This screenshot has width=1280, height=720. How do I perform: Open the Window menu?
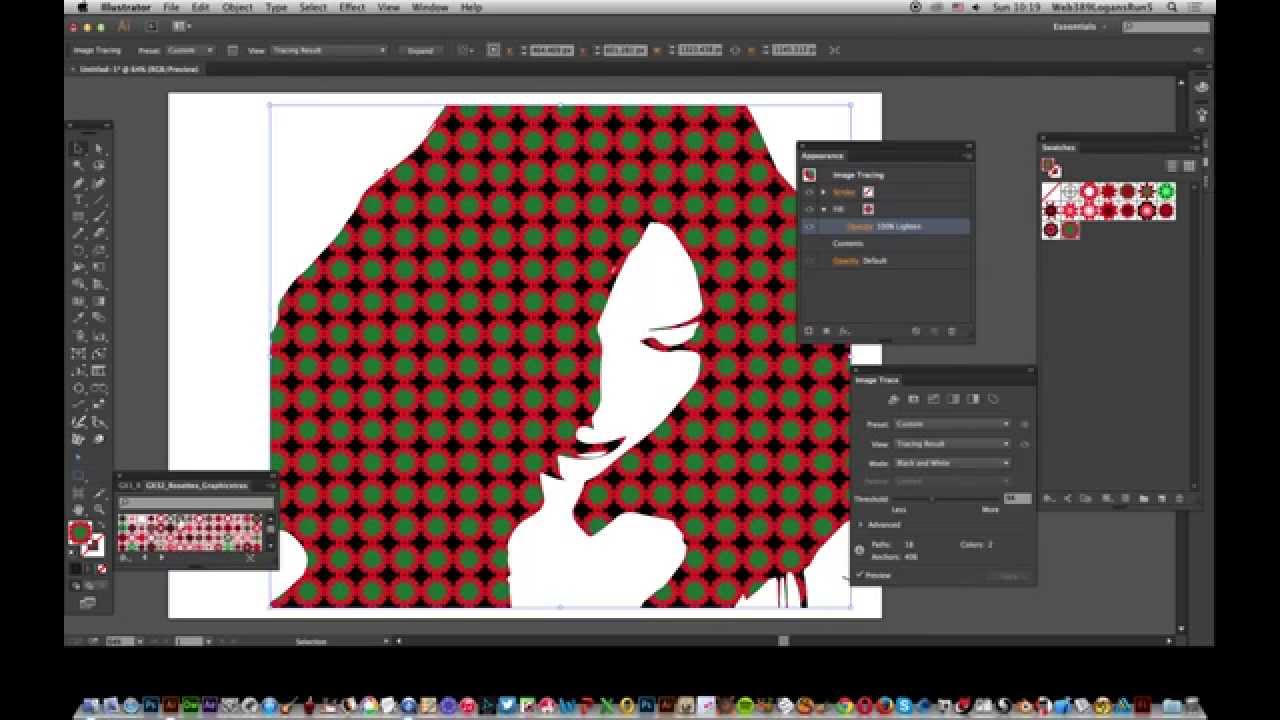pyautogui.click(x=430, y=7)
